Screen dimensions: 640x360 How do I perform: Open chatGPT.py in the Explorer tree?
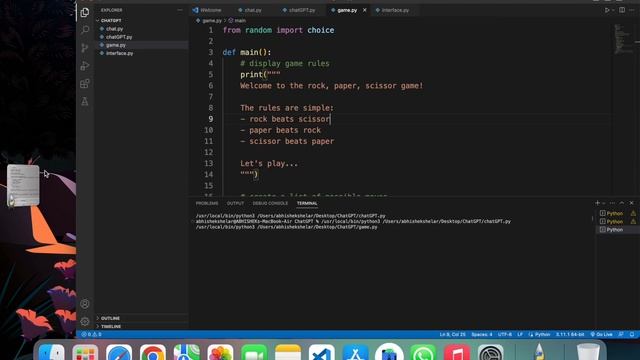click(119, 37)
